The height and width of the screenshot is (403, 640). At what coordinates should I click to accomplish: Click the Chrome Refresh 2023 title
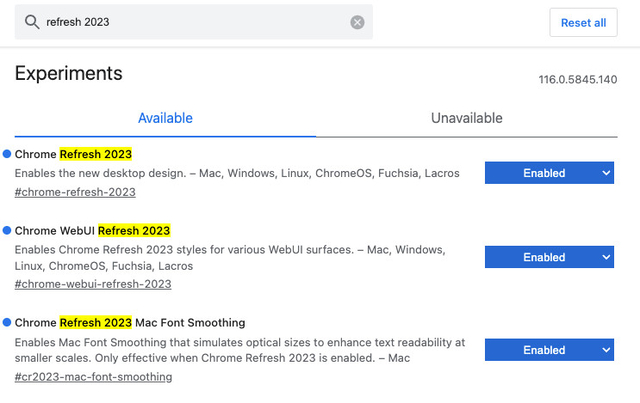point(73,154)
